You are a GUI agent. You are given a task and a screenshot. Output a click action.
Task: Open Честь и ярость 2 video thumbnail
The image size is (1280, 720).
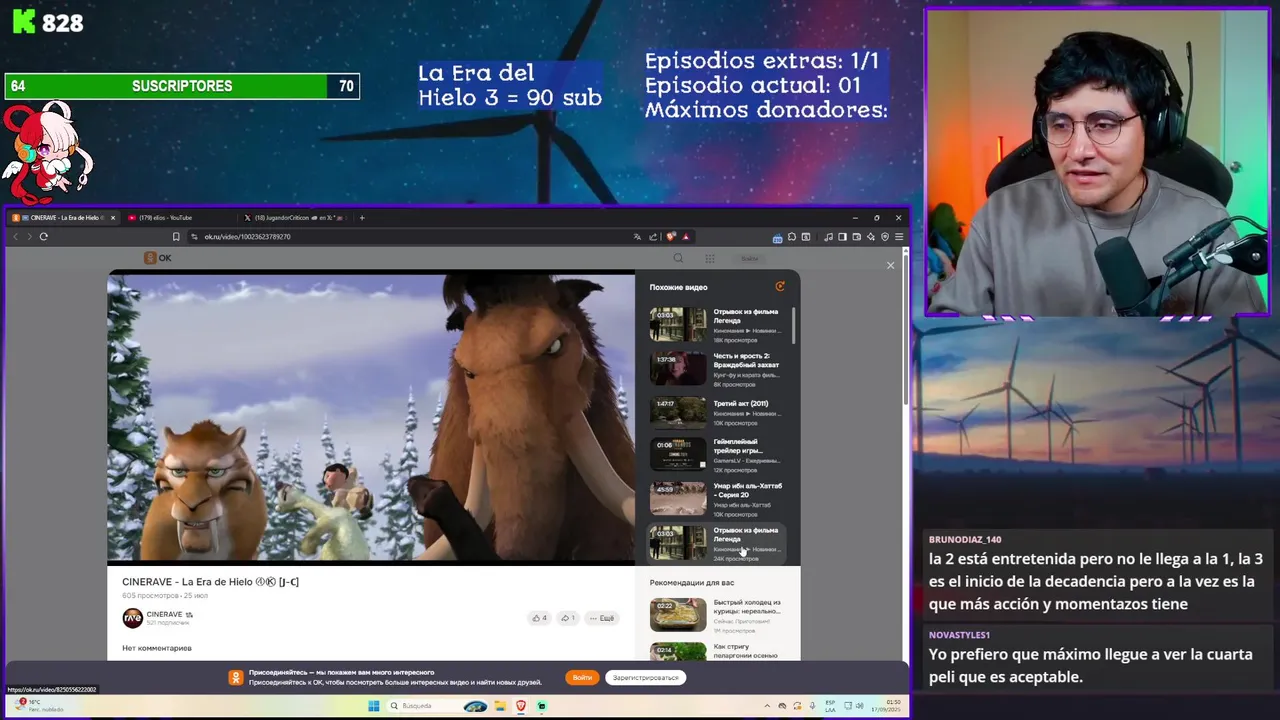point(678,368)
